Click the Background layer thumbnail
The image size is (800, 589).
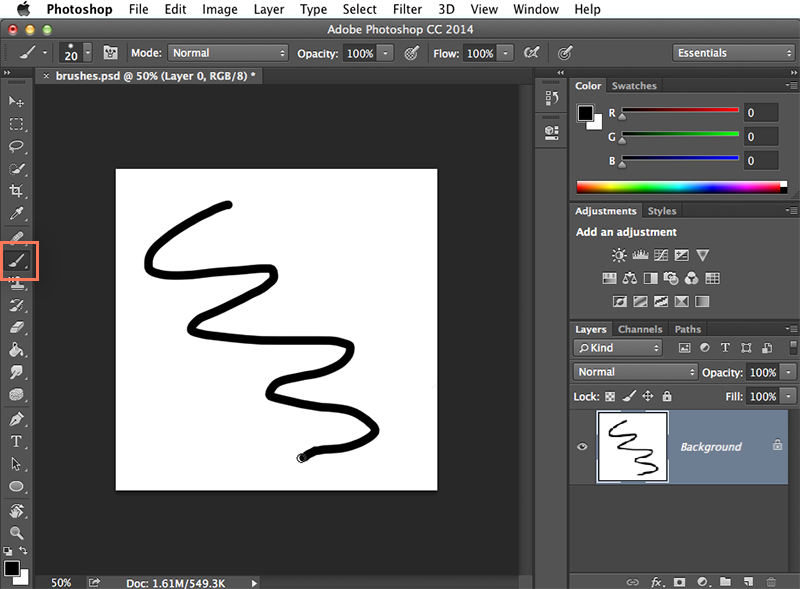(x=634, y=447)
